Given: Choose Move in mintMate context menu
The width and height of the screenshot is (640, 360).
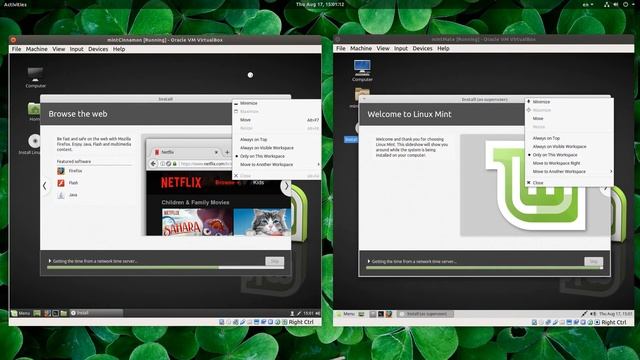Looking at the screenshot, I should (x=569, y=118).
